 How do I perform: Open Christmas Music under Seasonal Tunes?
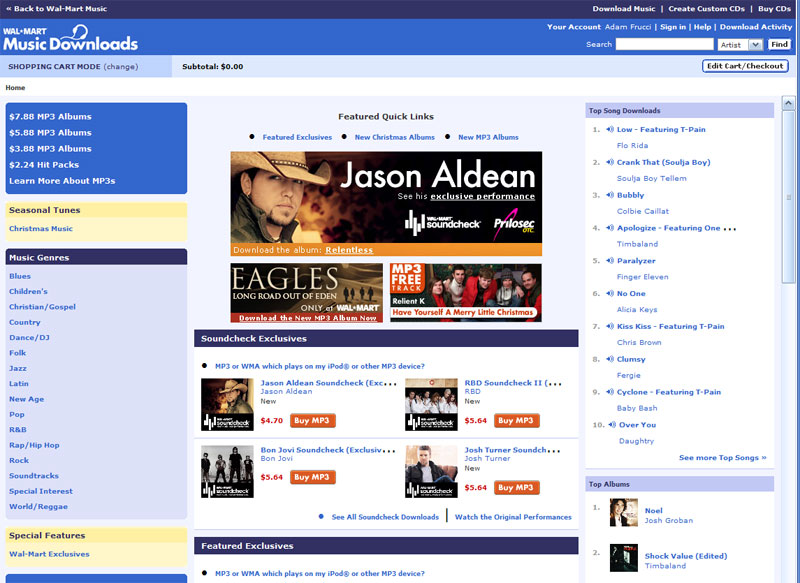click(41, 229)
